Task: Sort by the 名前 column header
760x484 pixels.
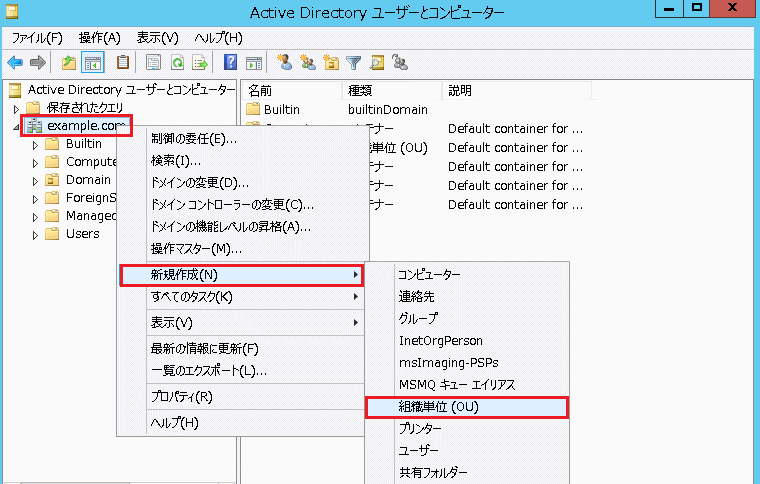Action: coord(292,91)
